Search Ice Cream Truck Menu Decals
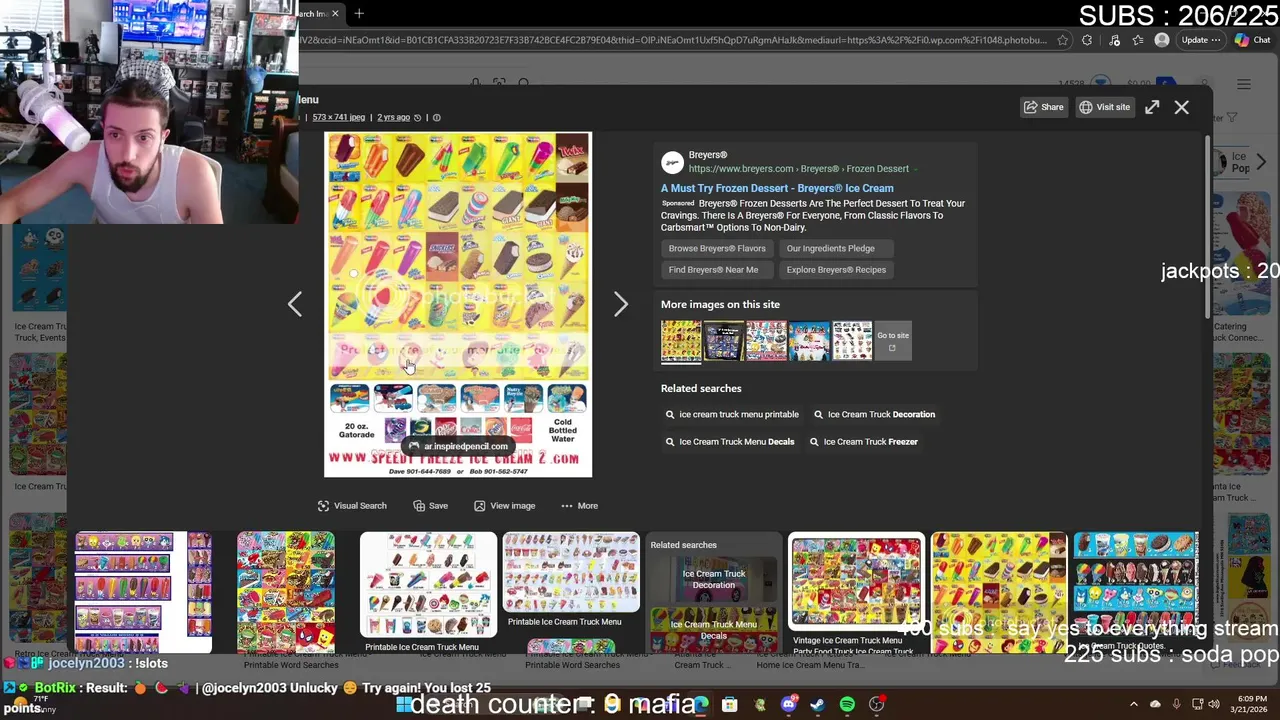1280x720 pixels. click(x=730, y=442)
